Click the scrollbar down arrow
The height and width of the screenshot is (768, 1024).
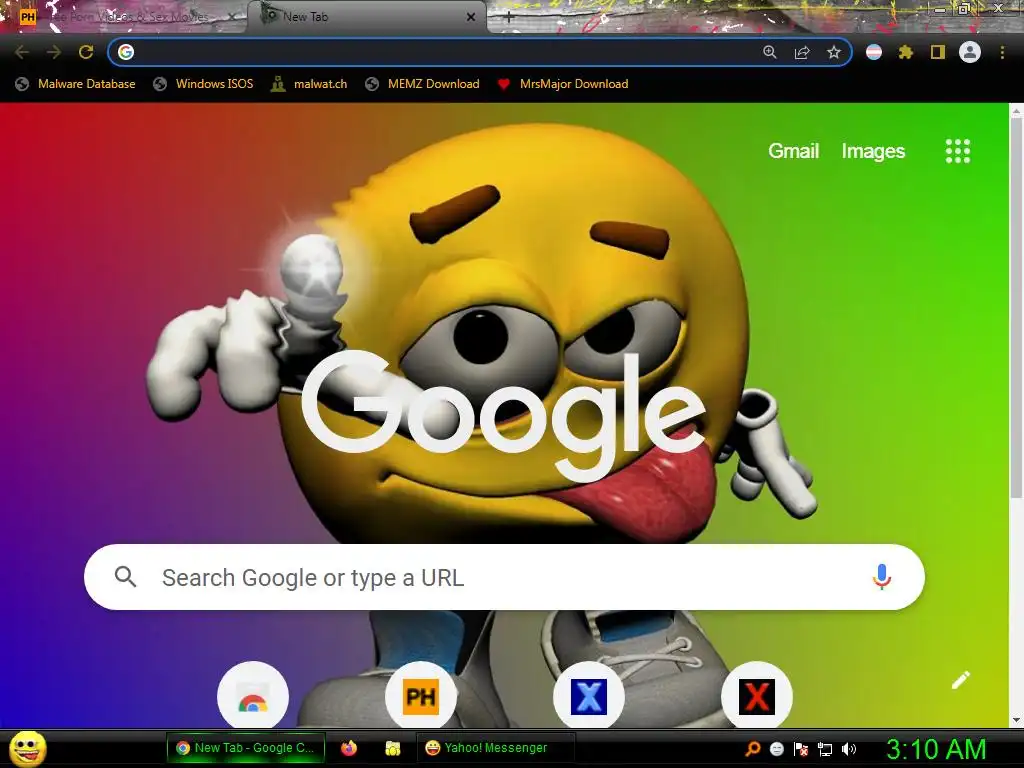[1016, 720]
